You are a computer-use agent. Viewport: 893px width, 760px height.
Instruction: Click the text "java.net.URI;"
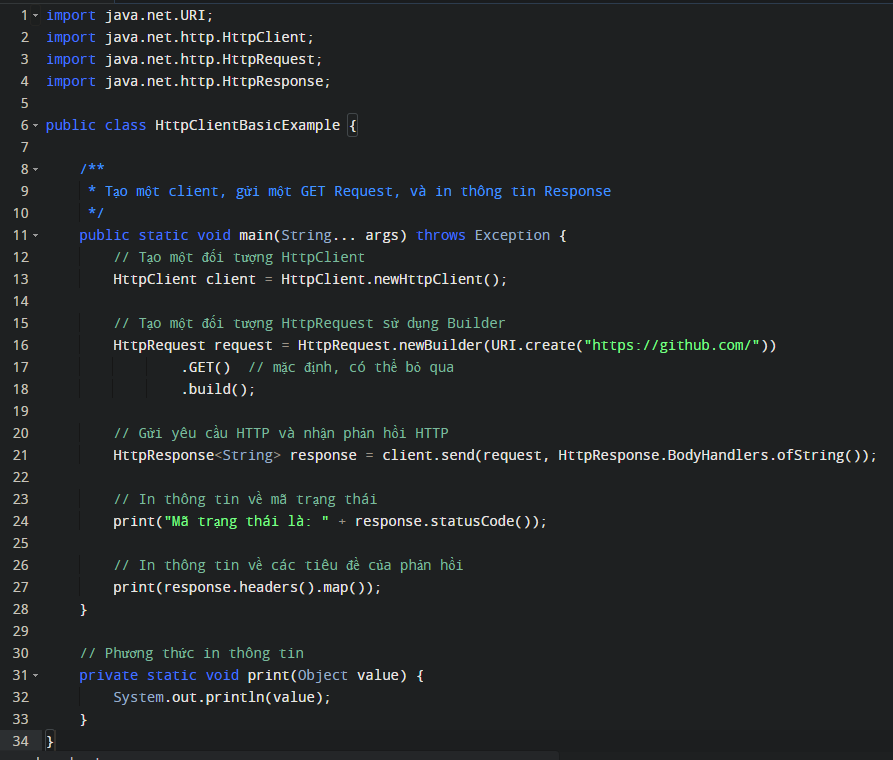tap(159, 15)
